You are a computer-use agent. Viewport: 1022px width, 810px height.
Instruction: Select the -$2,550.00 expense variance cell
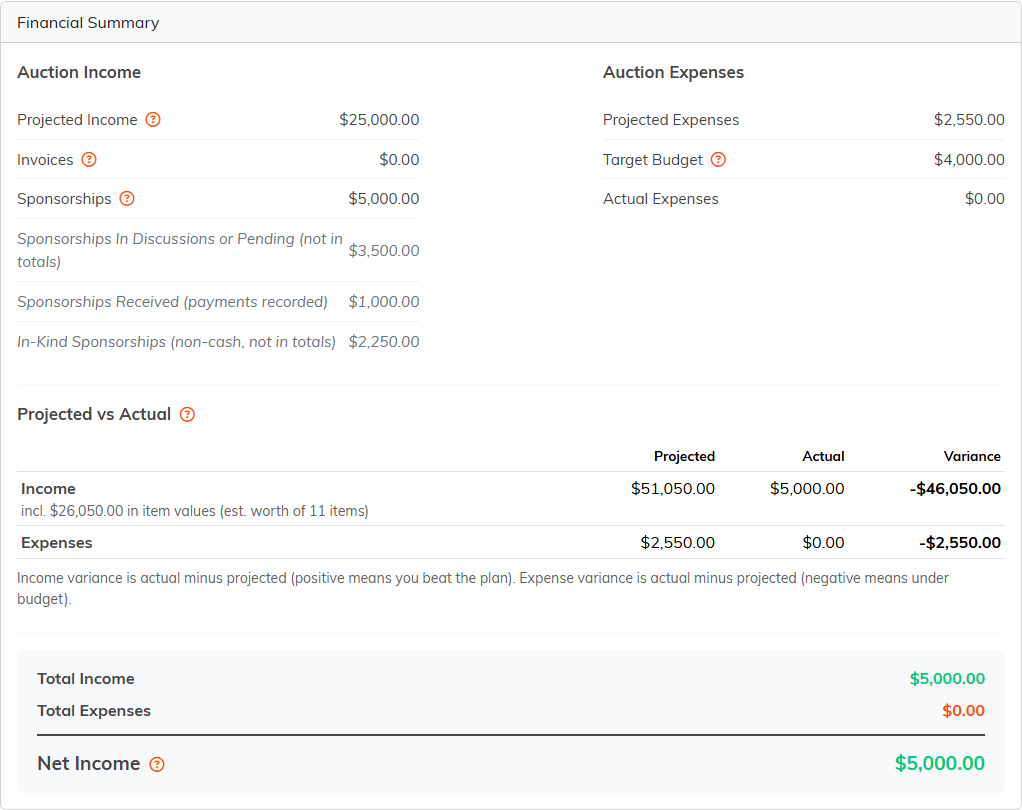(x=960, y=543)
